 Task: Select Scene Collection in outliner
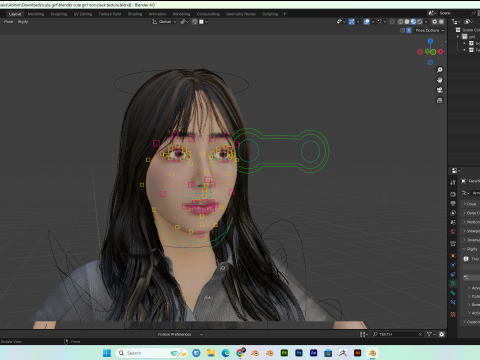[471, 30]
